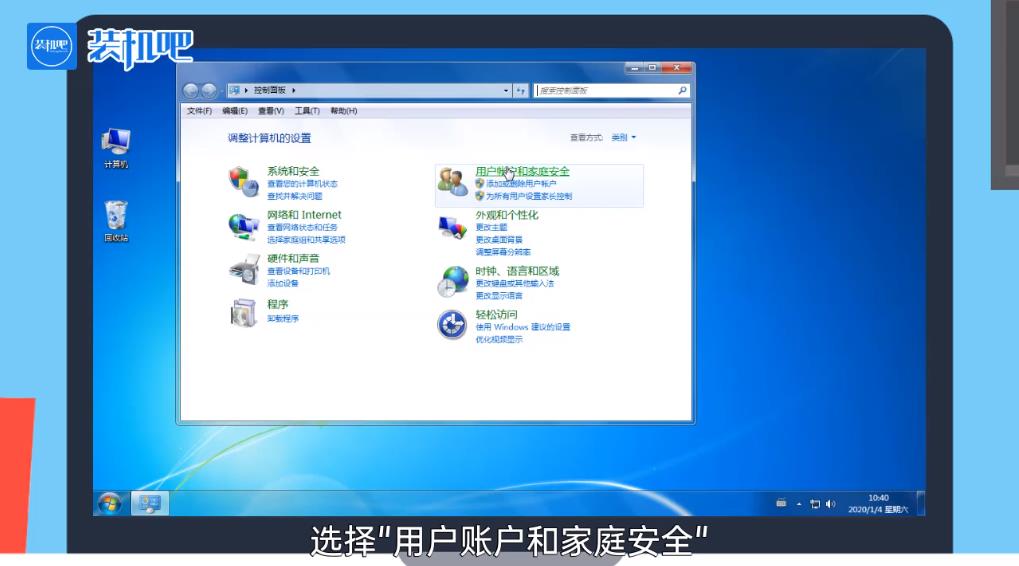Click the 控制面板 breadcrumb in address bar
This screenshot has height=566, width=1019.
(x=270, y=90)
